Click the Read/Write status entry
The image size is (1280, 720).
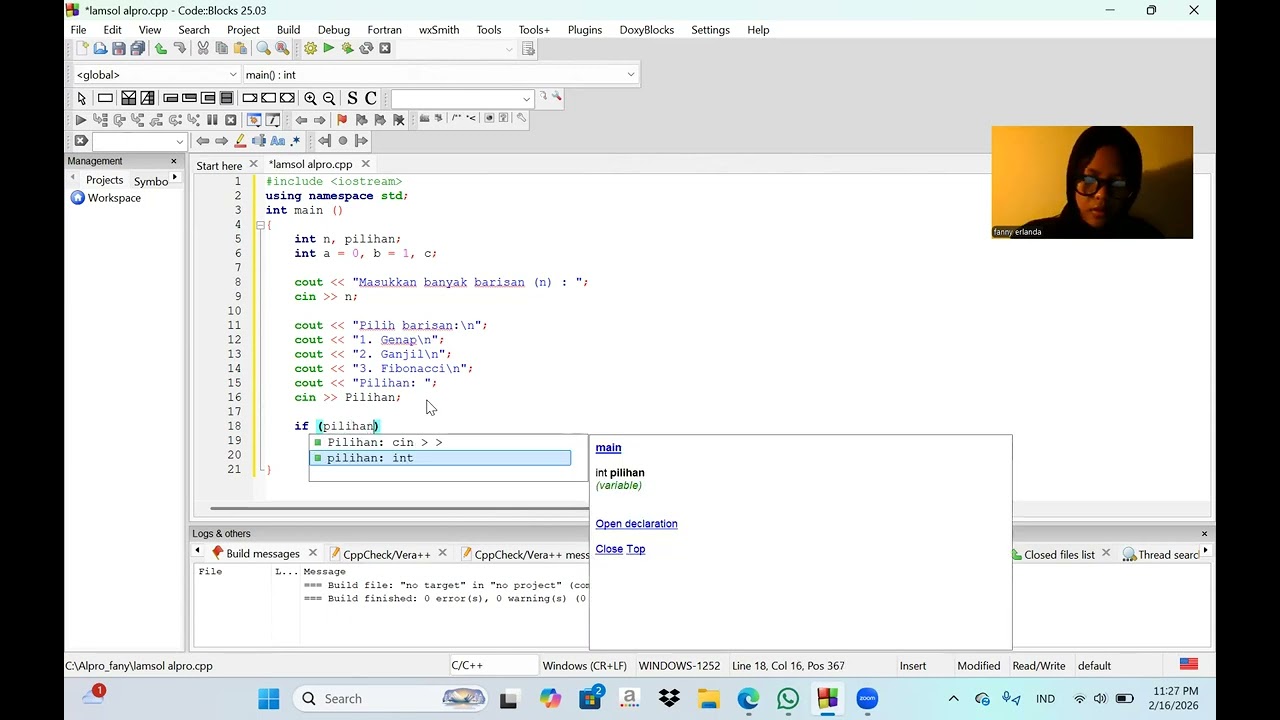[x=1039, y=666]
